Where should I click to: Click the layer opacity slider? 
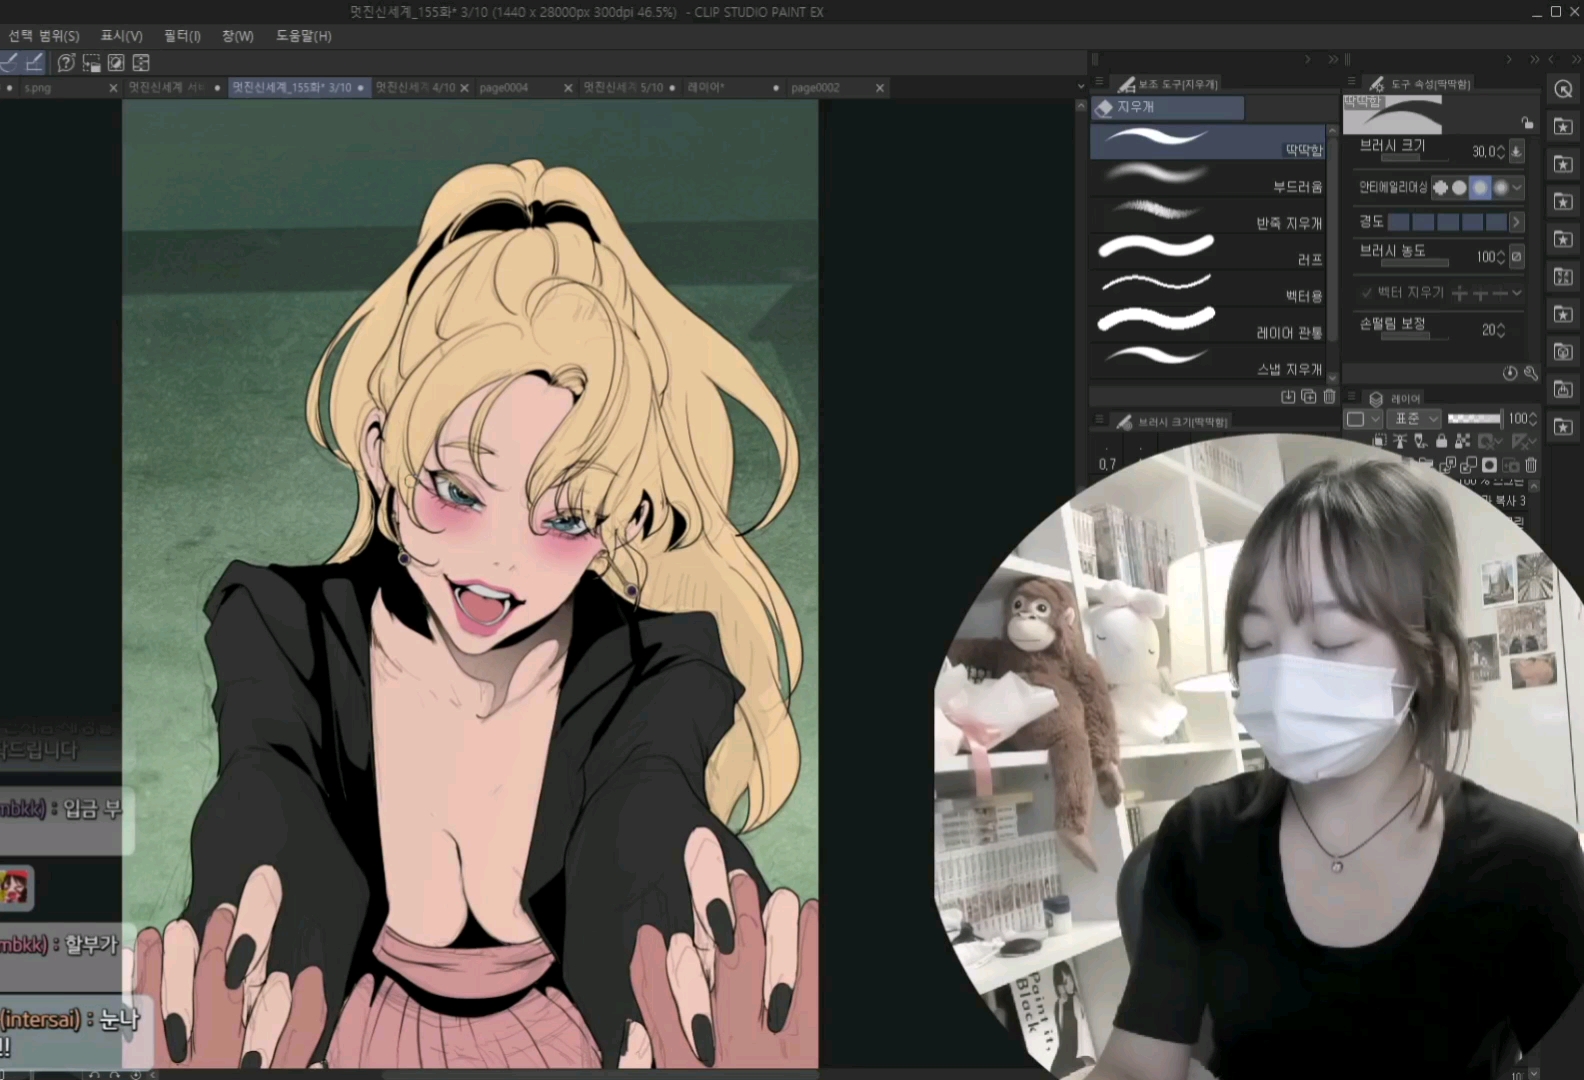pyautogui.click(x=1474, y=419)
